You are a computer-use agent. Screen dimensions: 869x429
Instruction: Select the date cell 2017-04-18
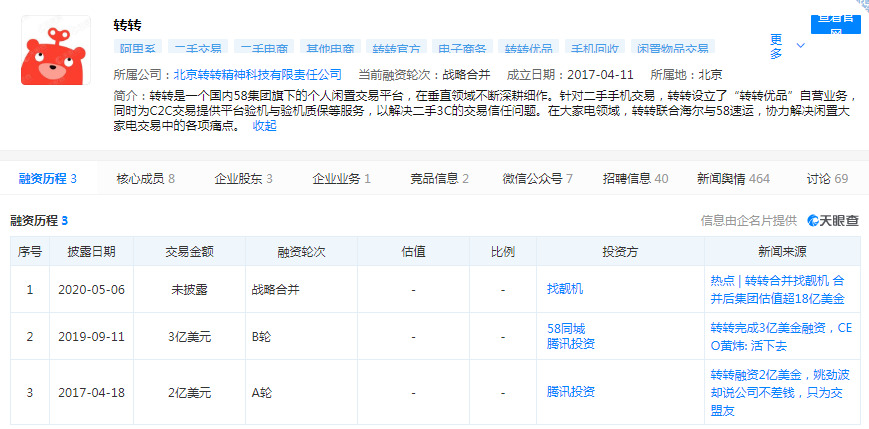pyautogui.click(x=91, y=393)
